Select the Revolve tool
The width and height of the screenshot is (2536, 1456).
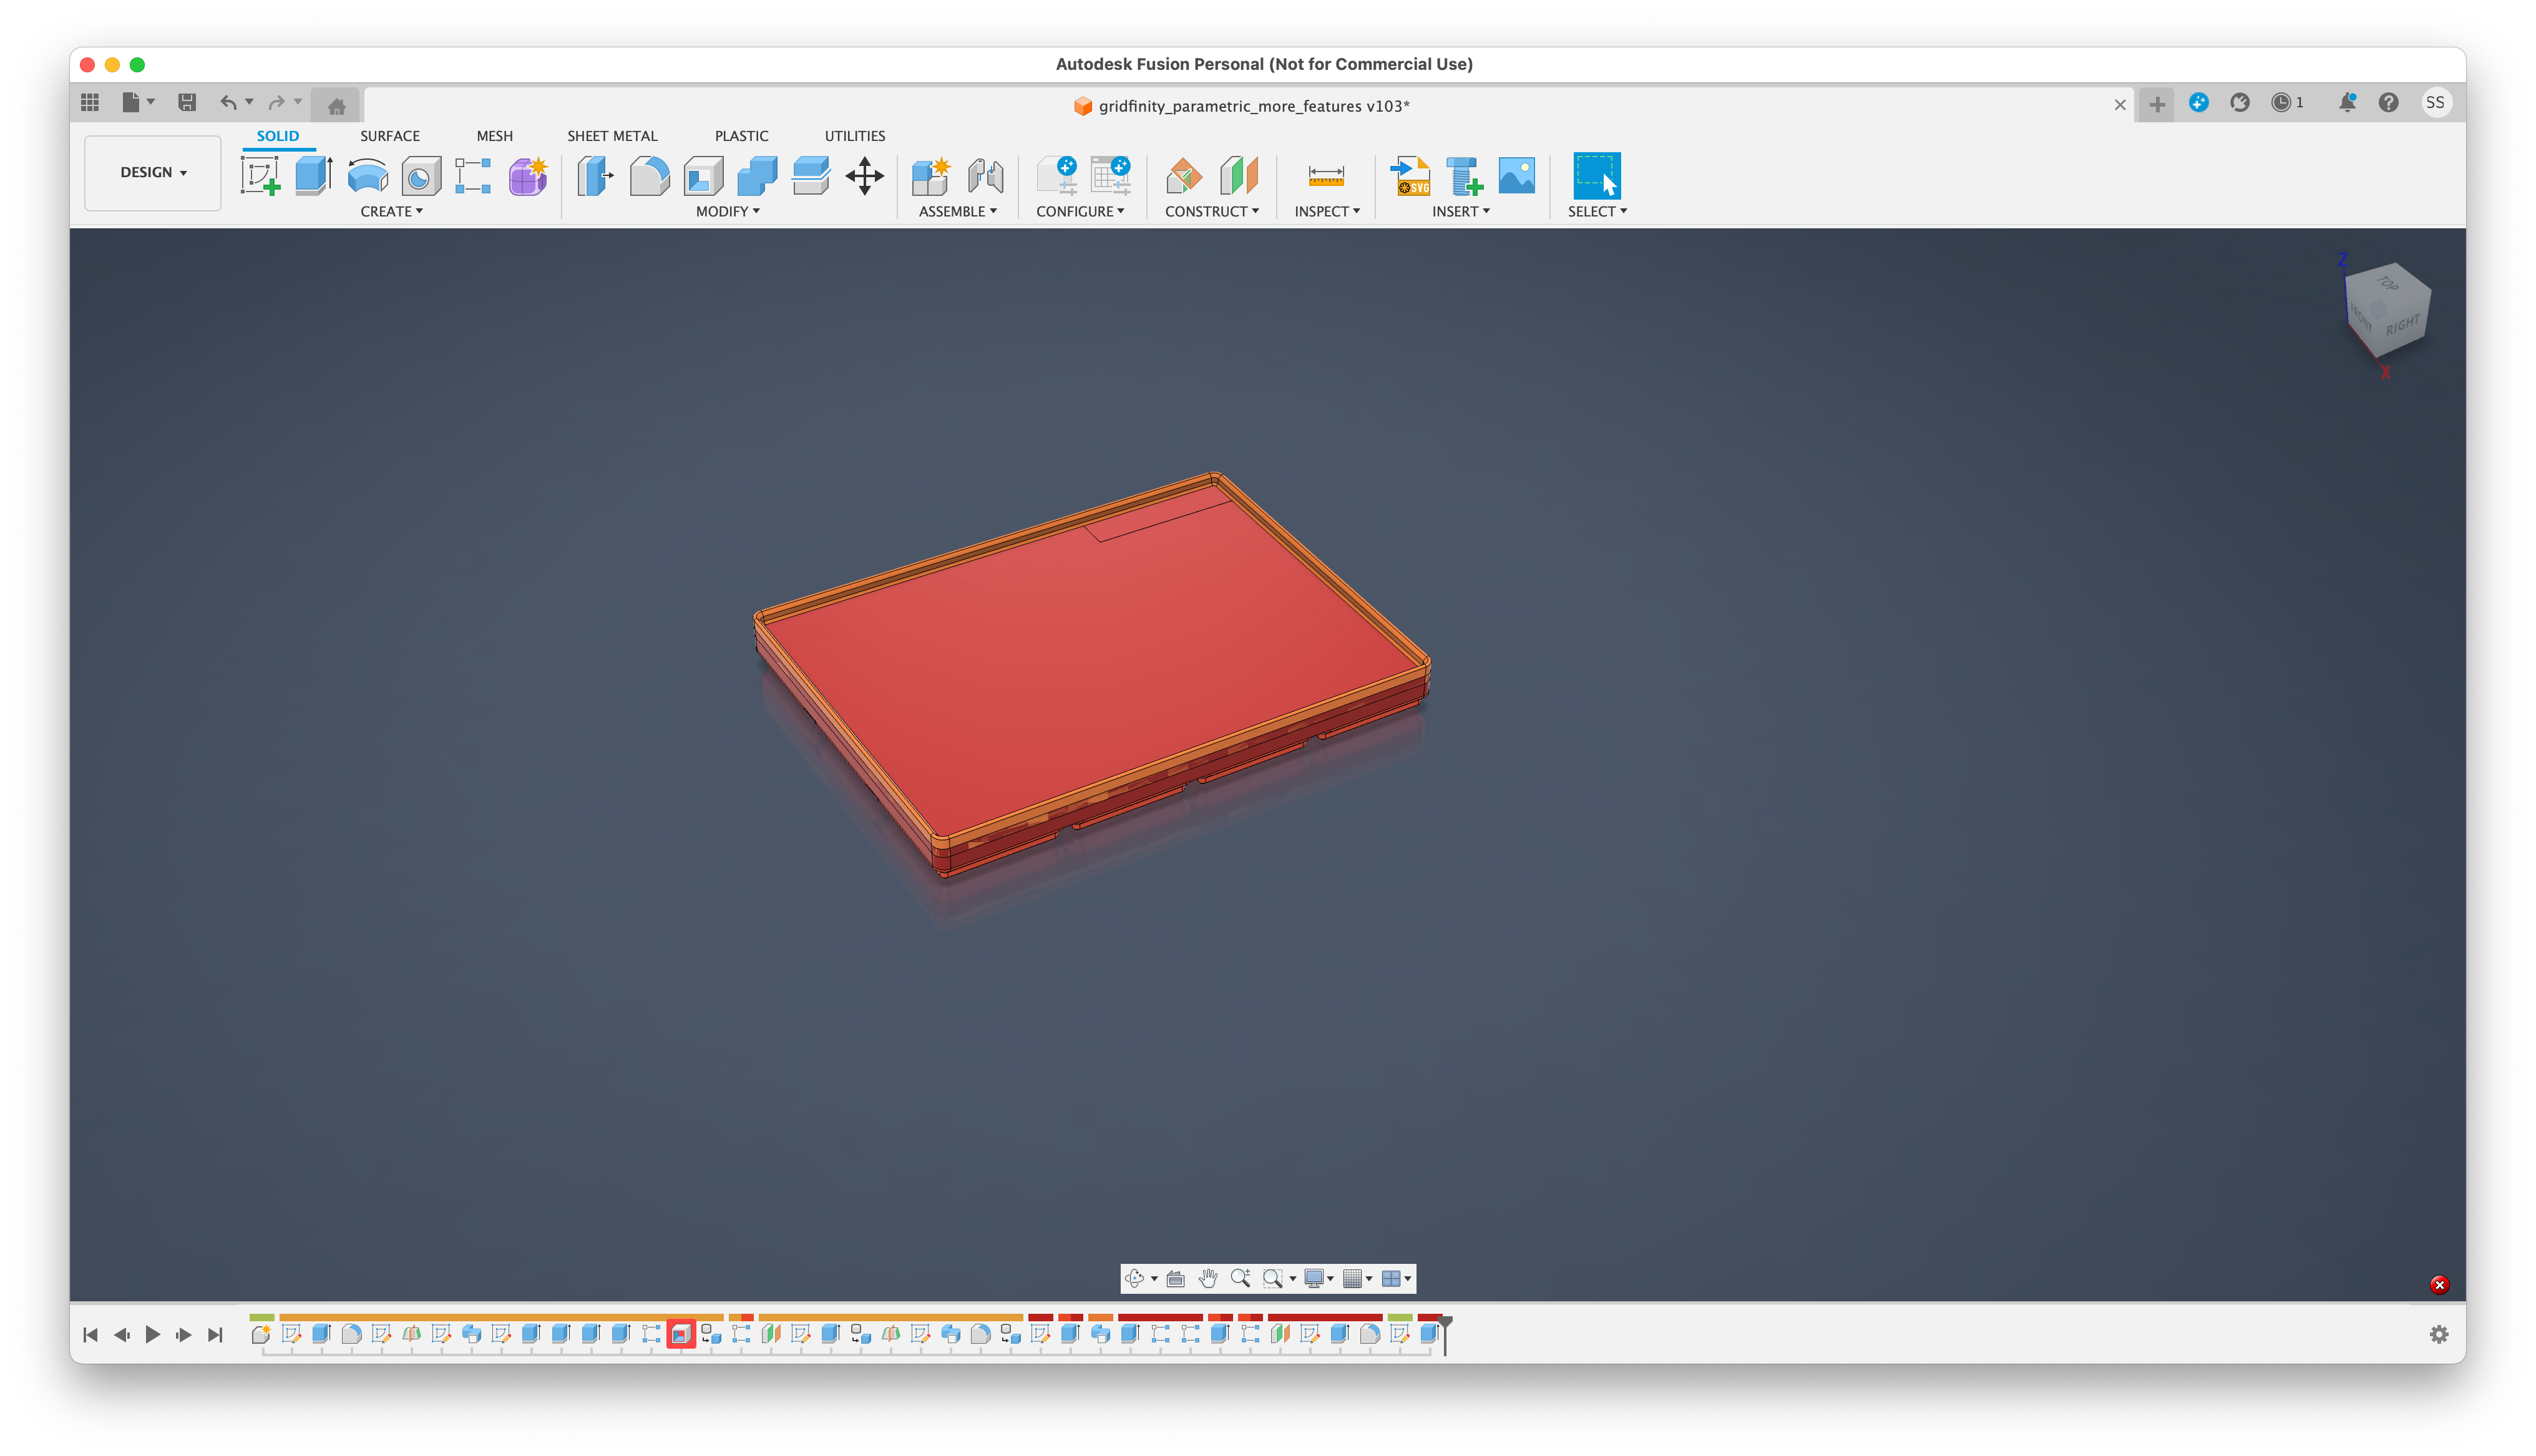367,176
